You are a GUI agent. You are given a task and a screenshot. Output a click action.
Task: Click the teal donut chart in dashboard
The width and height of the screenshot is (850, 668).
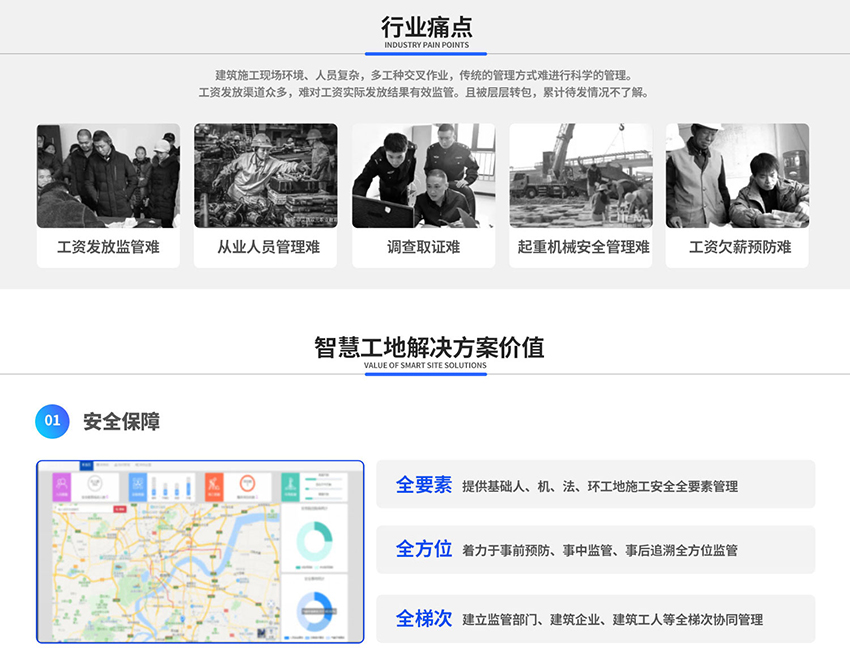(314, 541)
